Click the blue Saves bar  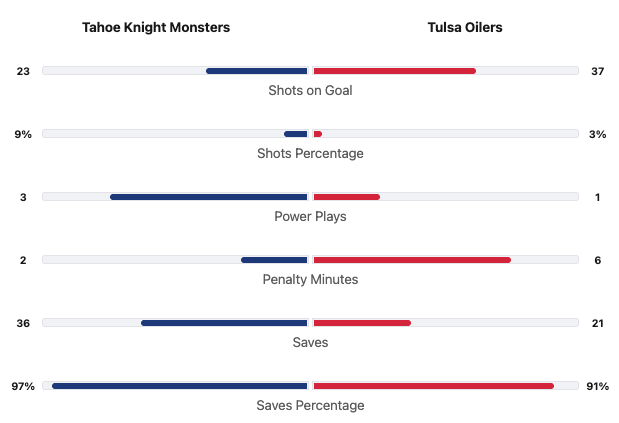pos(224,323)
